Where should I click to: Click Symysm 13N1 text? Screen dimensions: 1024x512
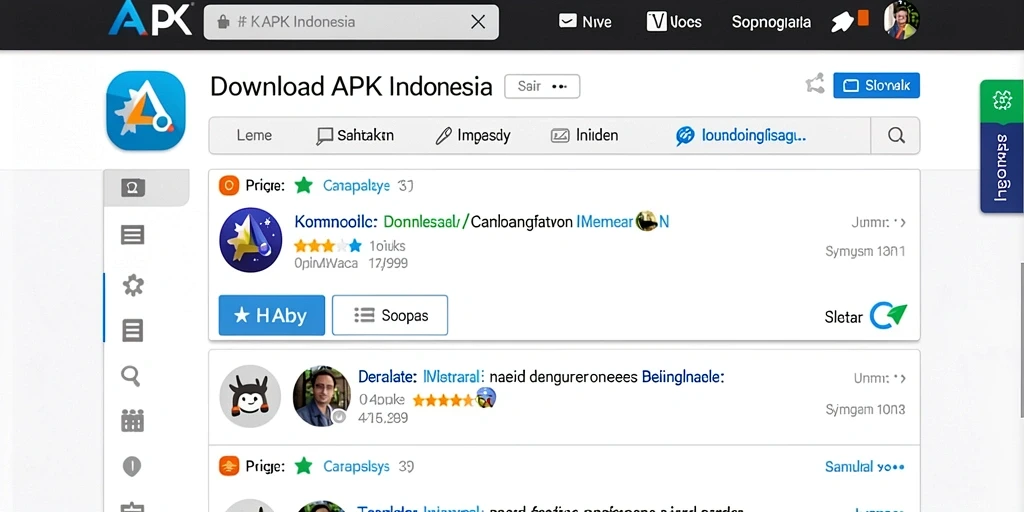(865, 251)
